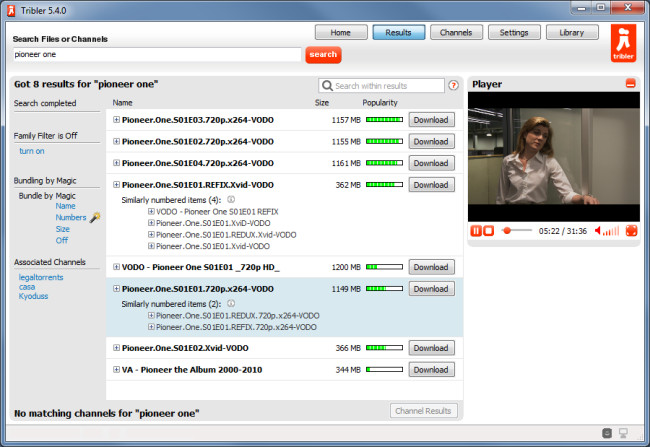Adjust the player volume bars
The width and height of the screenshot is (650, 447).
click(x=611, y=231)
